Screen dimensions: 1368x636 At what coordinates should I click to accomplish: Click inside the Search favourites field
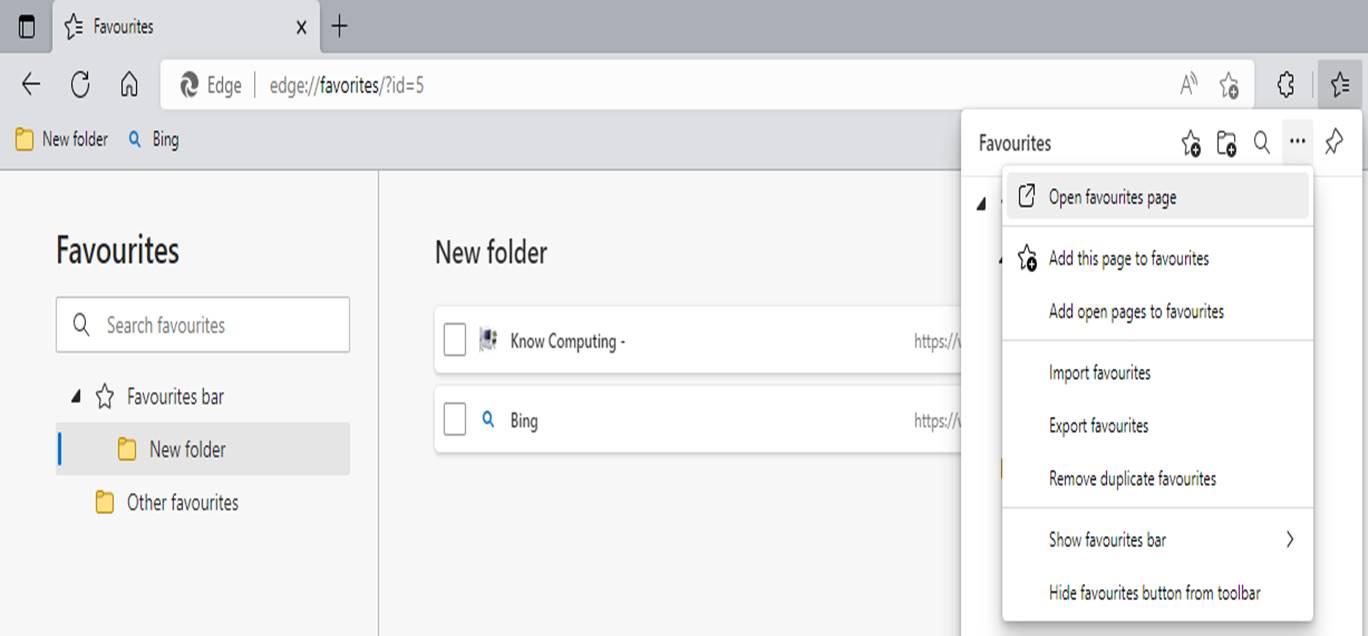(x=203, y=324)
